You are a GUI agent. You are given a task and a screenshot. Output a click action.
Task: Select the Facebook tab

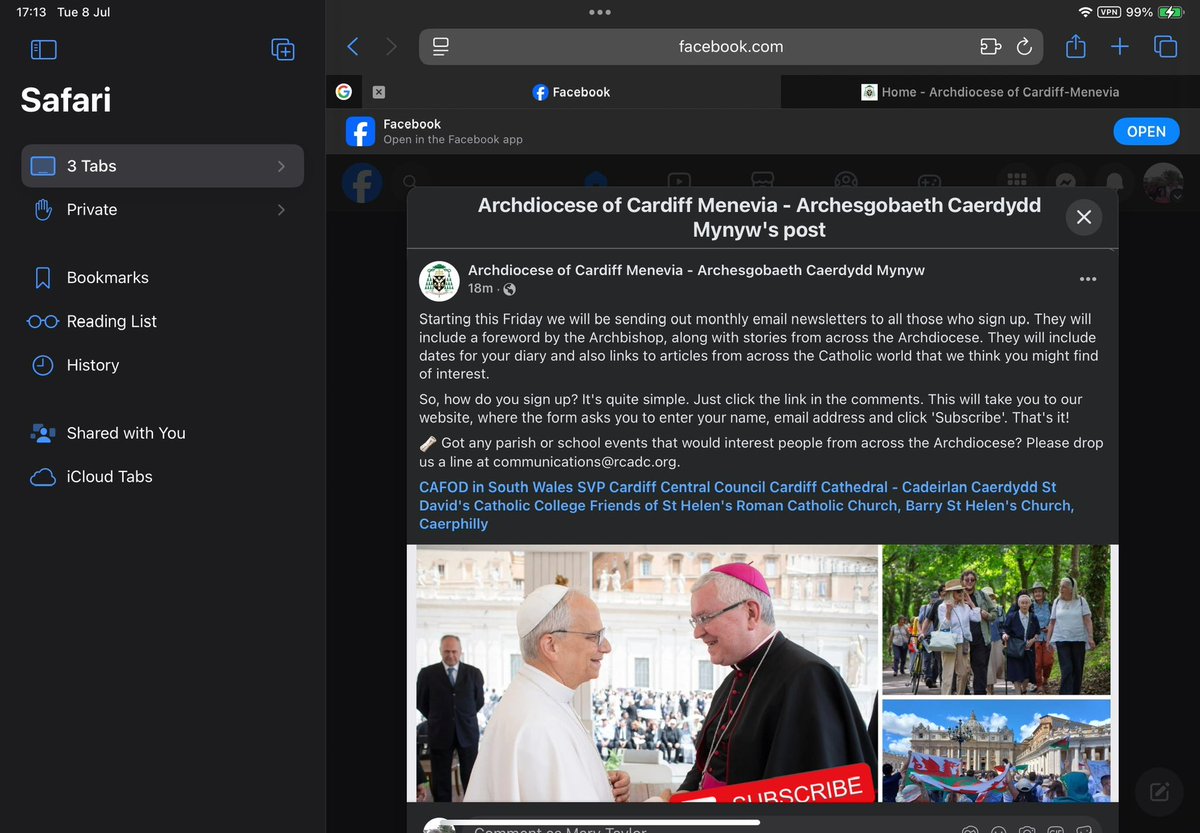[571, 92]
